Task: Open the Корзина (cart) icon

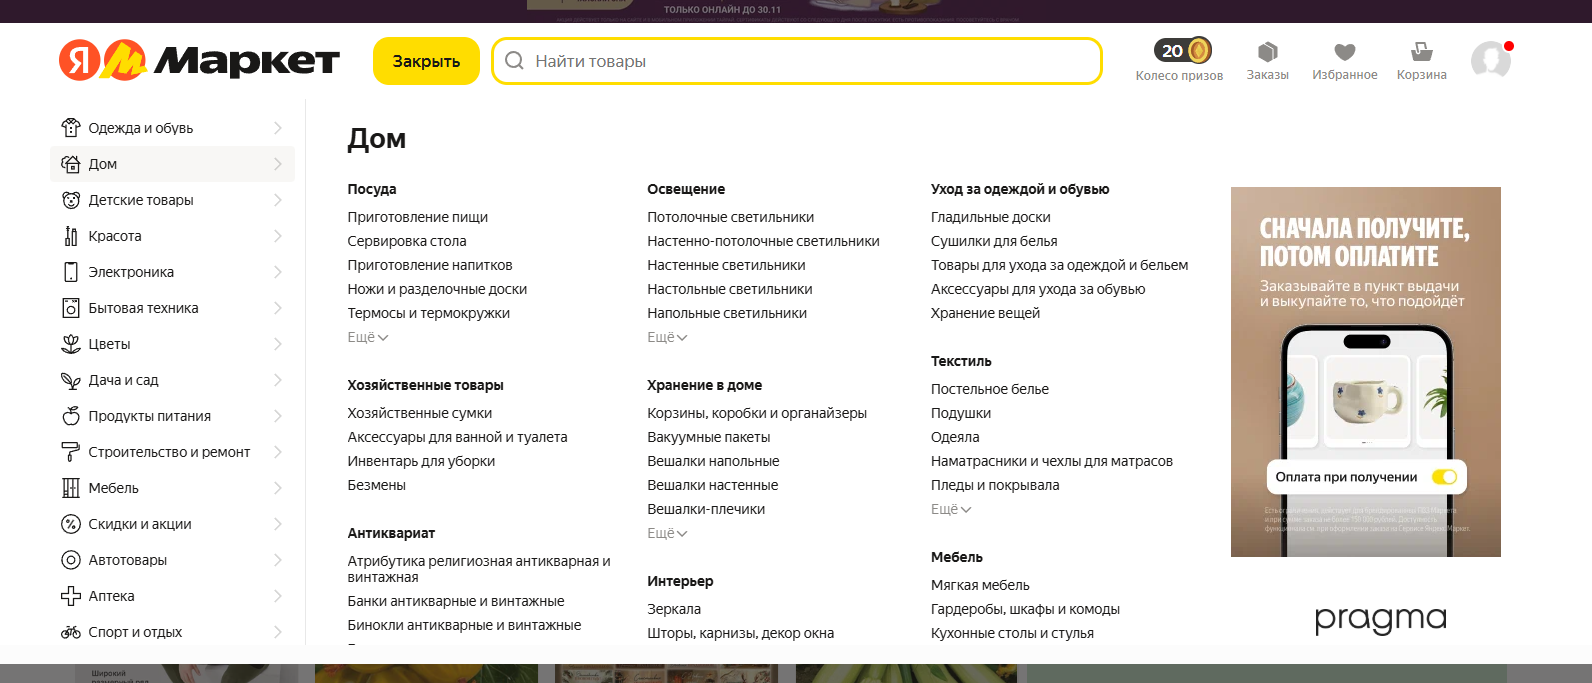Action: click(1420, 52)
